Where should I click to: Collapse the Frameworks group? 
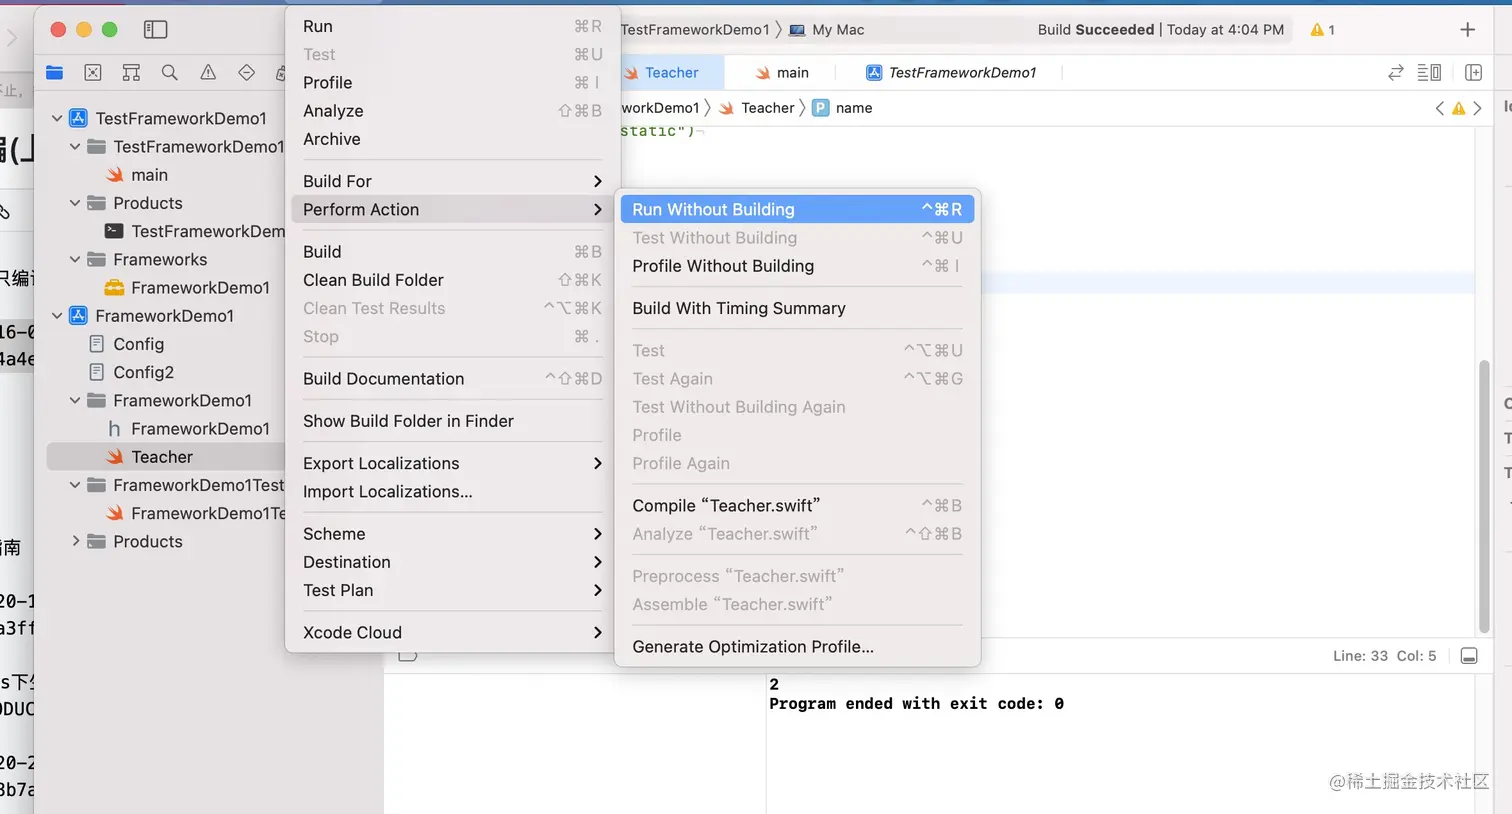coord(75,259)
